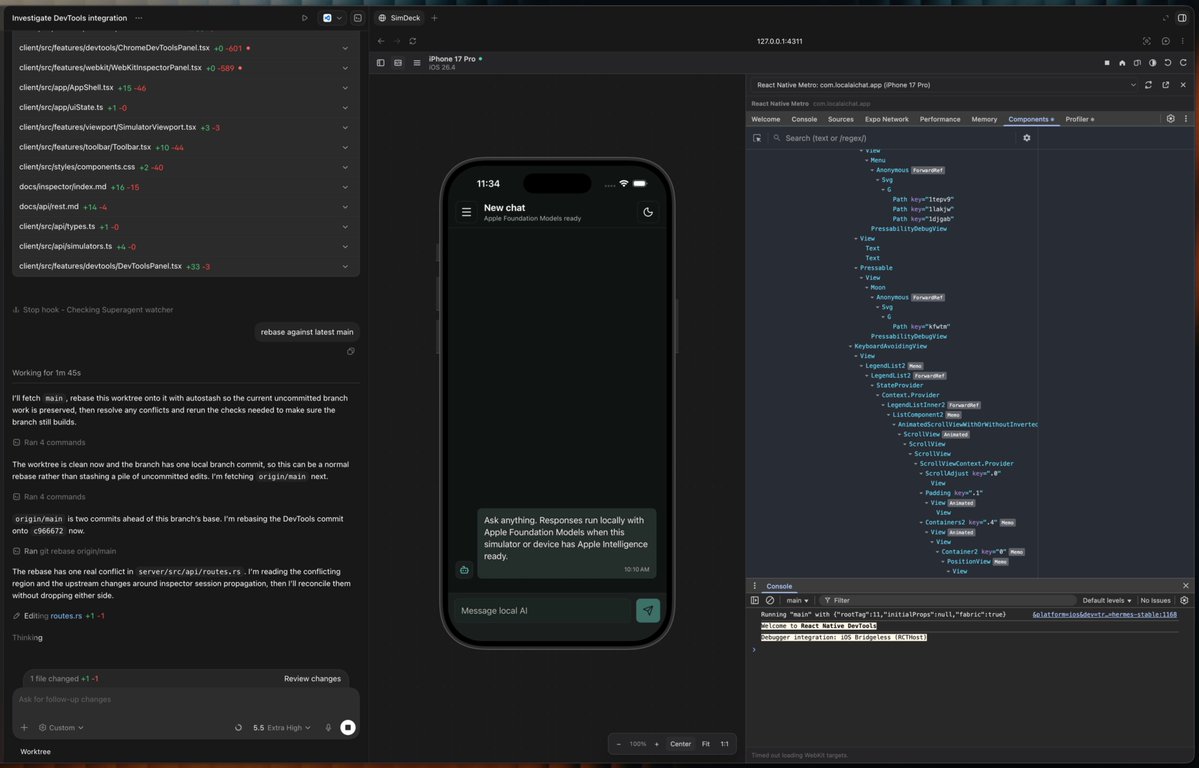1199x768 pixels.
Task: Click the microphone icon in chat input
Action: click(x=328, y=727)
